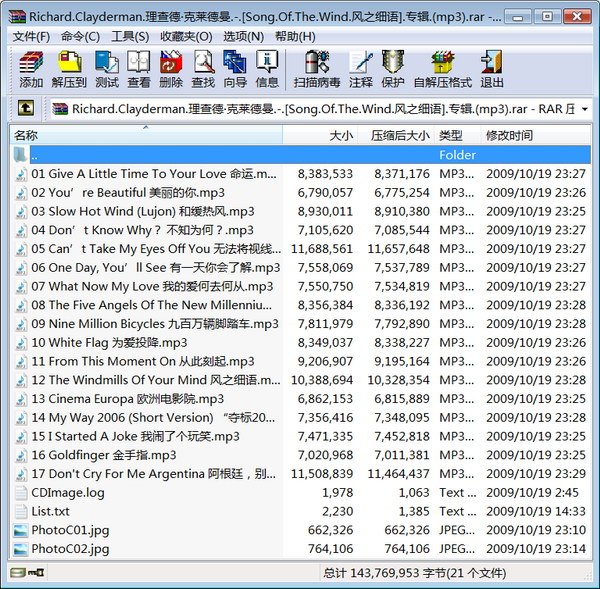Expand the address bar path dropdown
This screenshot has height=589, width=600.
[x=585, y=109]
